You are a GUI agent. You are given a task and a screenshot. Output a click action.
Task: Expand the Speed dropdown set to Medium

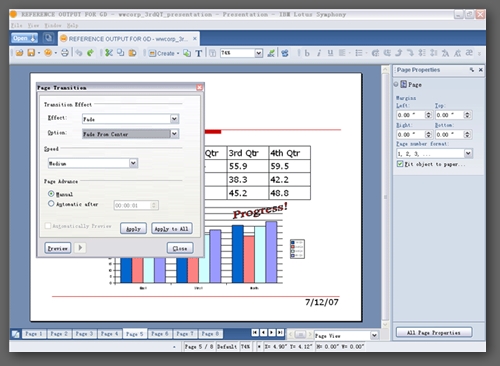93,163
